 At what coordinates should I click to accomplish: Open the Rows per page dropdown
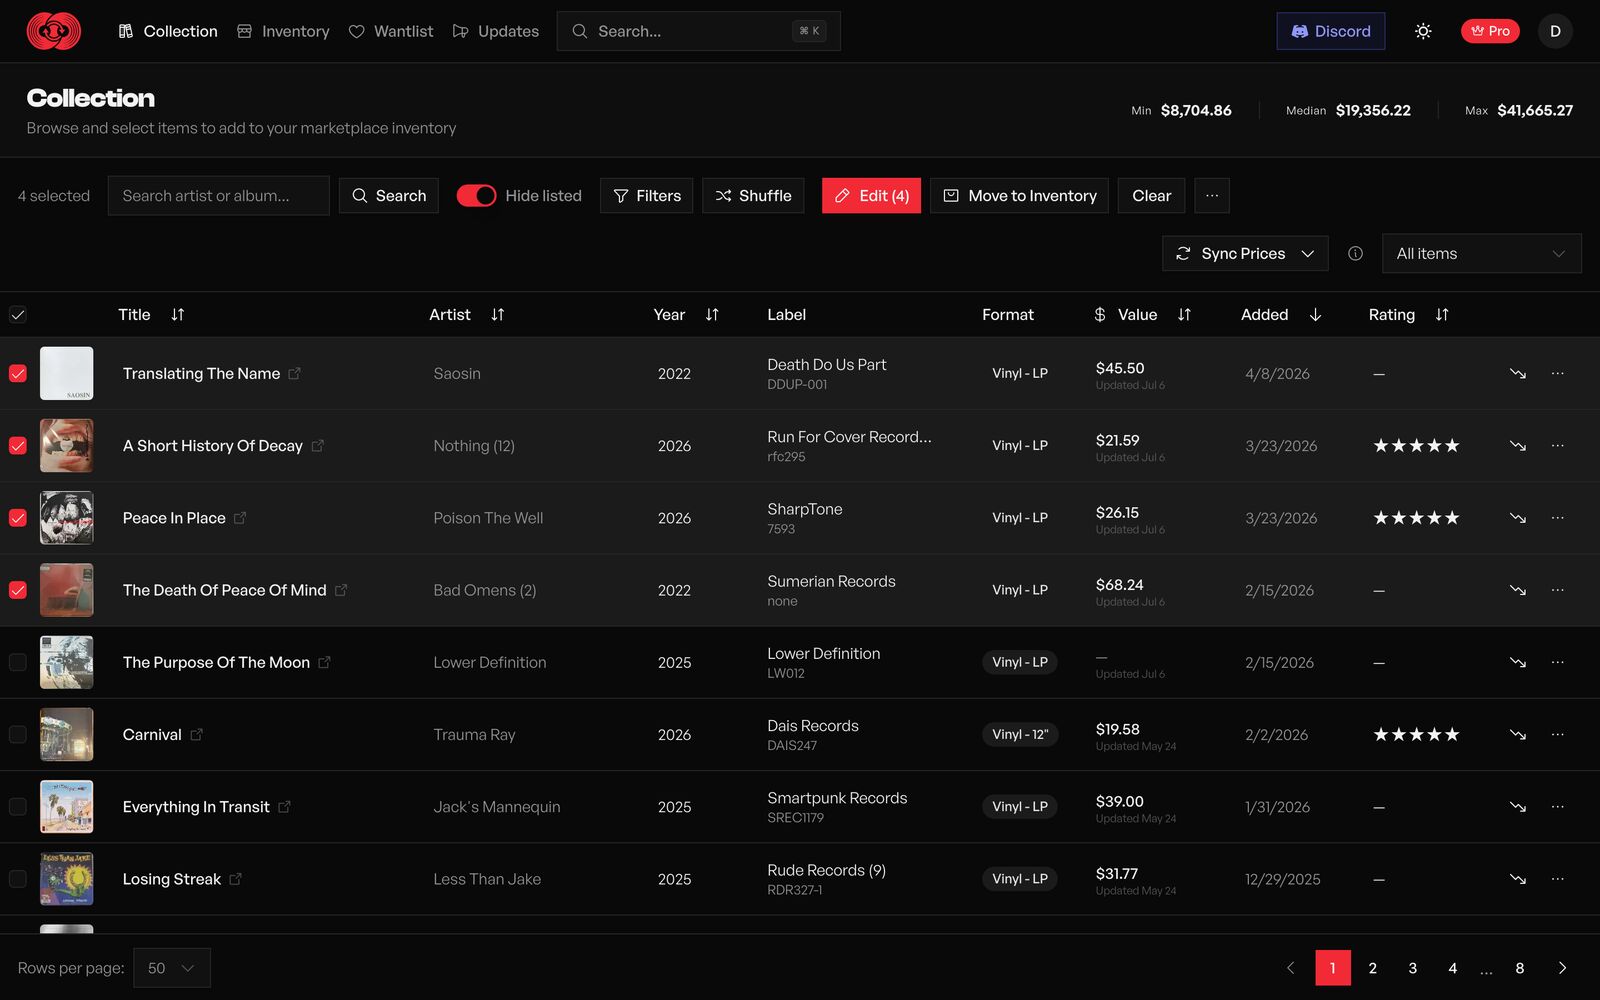172,968
